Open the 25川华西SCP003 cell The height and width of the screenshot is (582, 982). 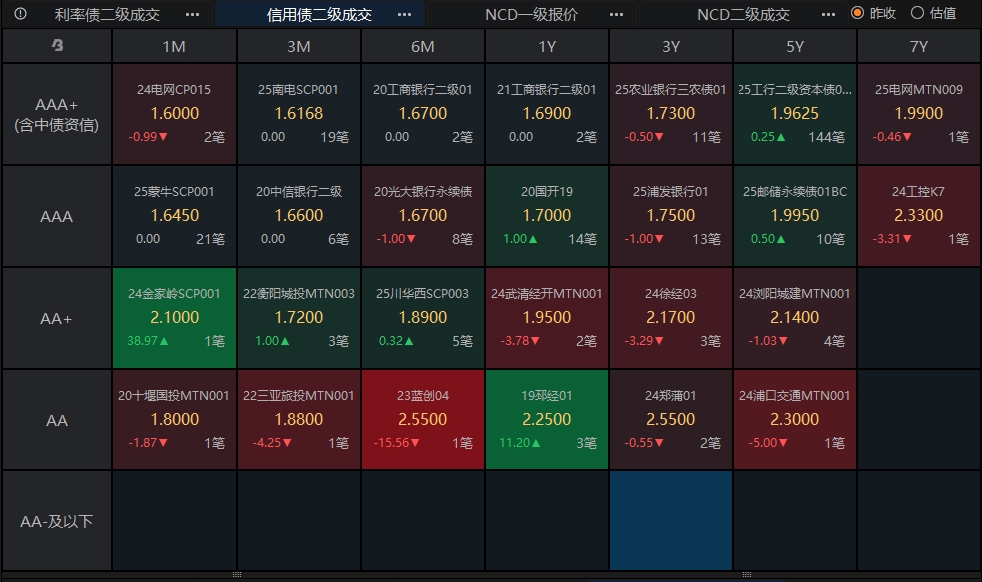coord(423,318)
